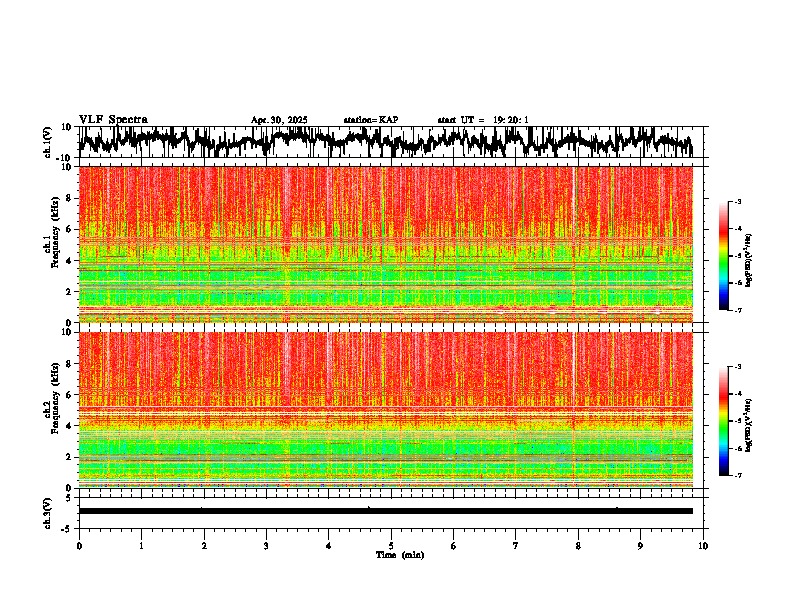
Task: Click the log(PSD) label beside ch.2 color bar
Action: (749, 425)
